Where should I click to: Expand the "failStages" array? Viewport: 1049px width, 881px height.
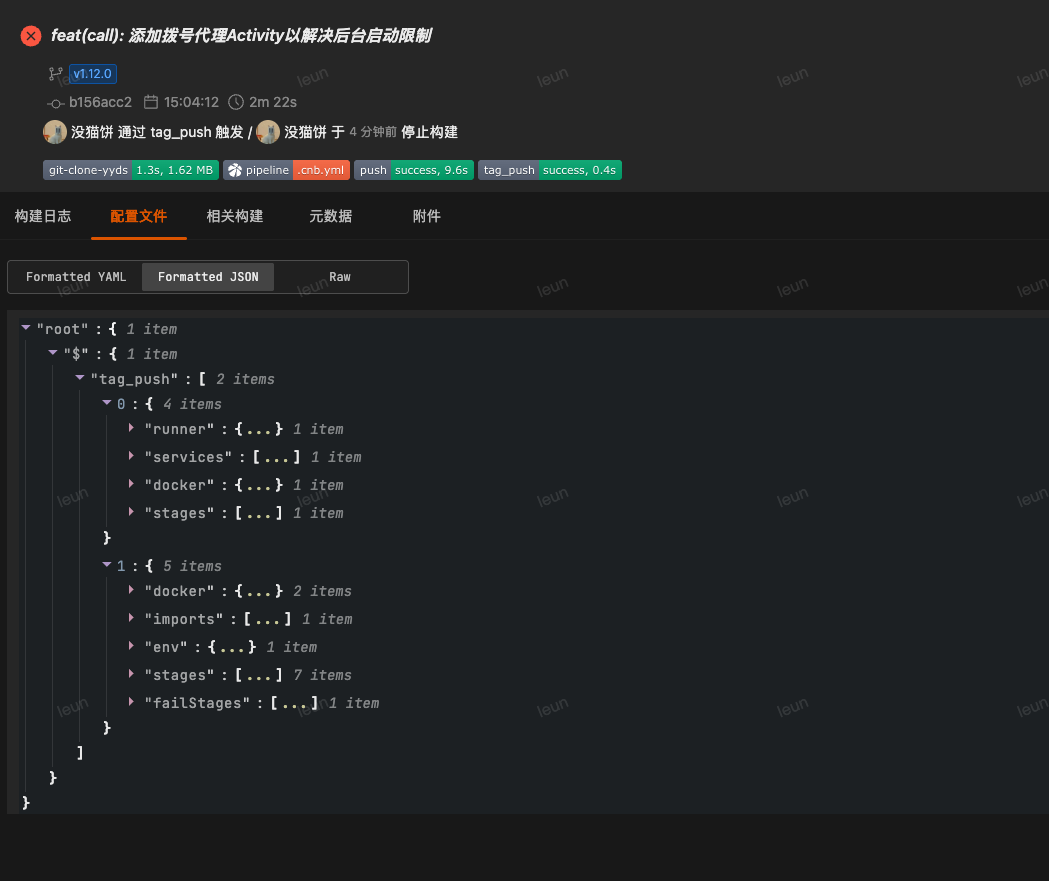132,702
